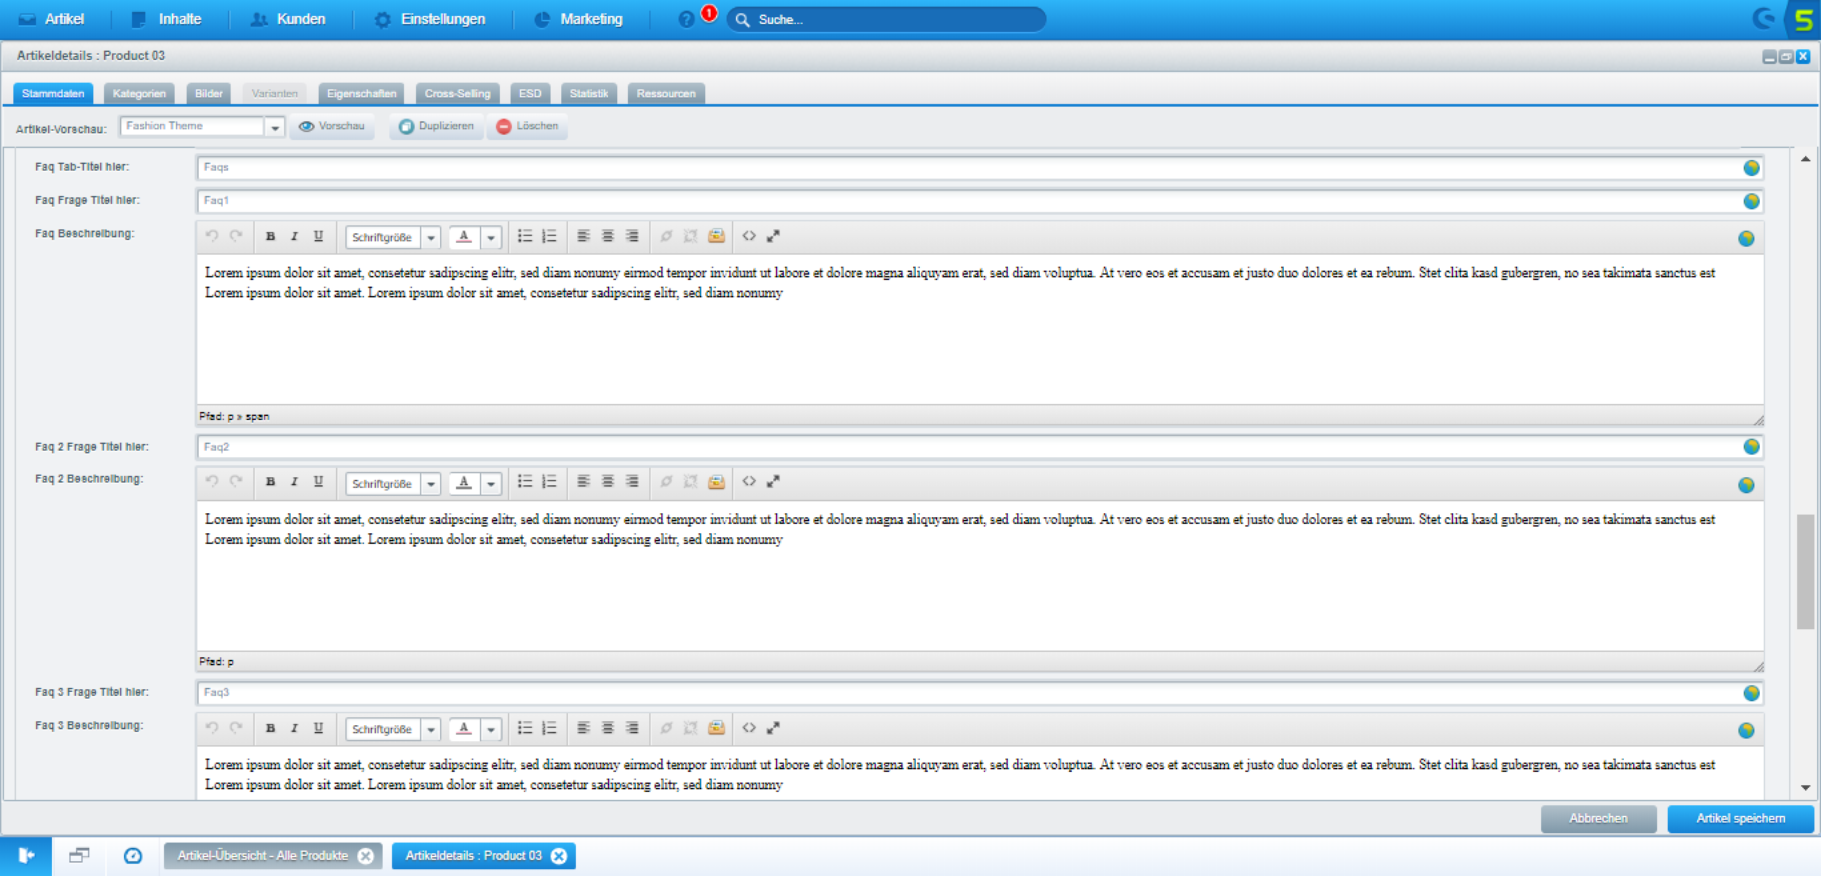Viewport: 1821px width, 876px height.
Task: Close the Artikeldetails : Product 03 taskbar item
Action: point(559,856)
